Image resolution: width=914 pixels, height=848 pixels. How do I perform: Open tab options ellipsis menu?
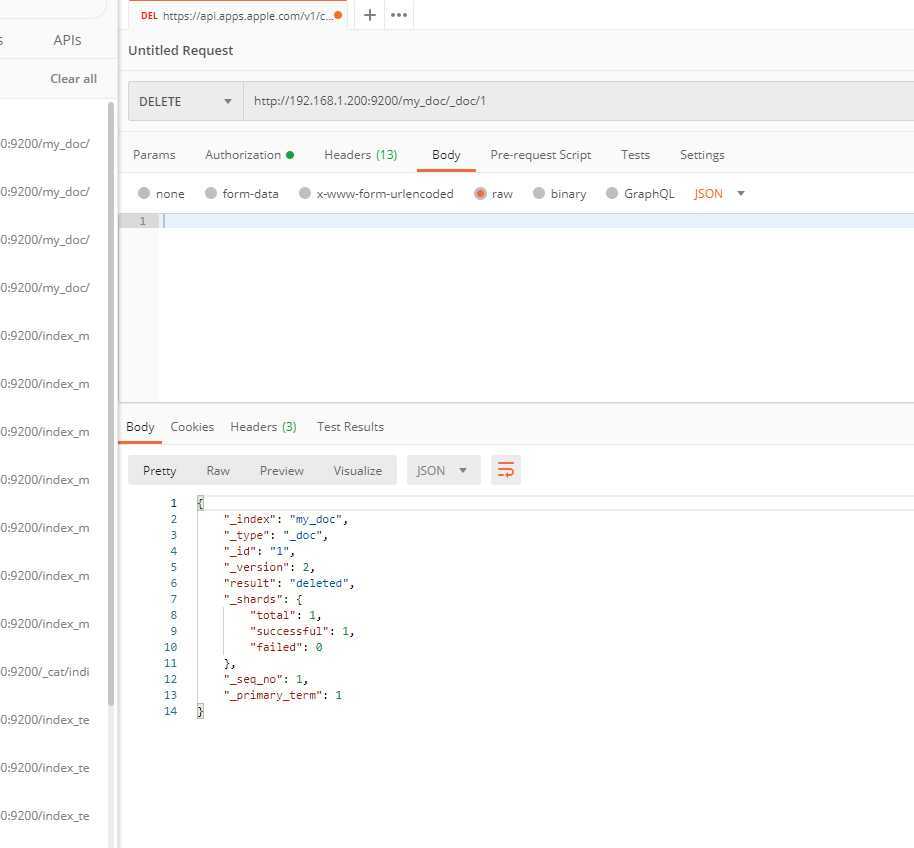click(399, 15)
